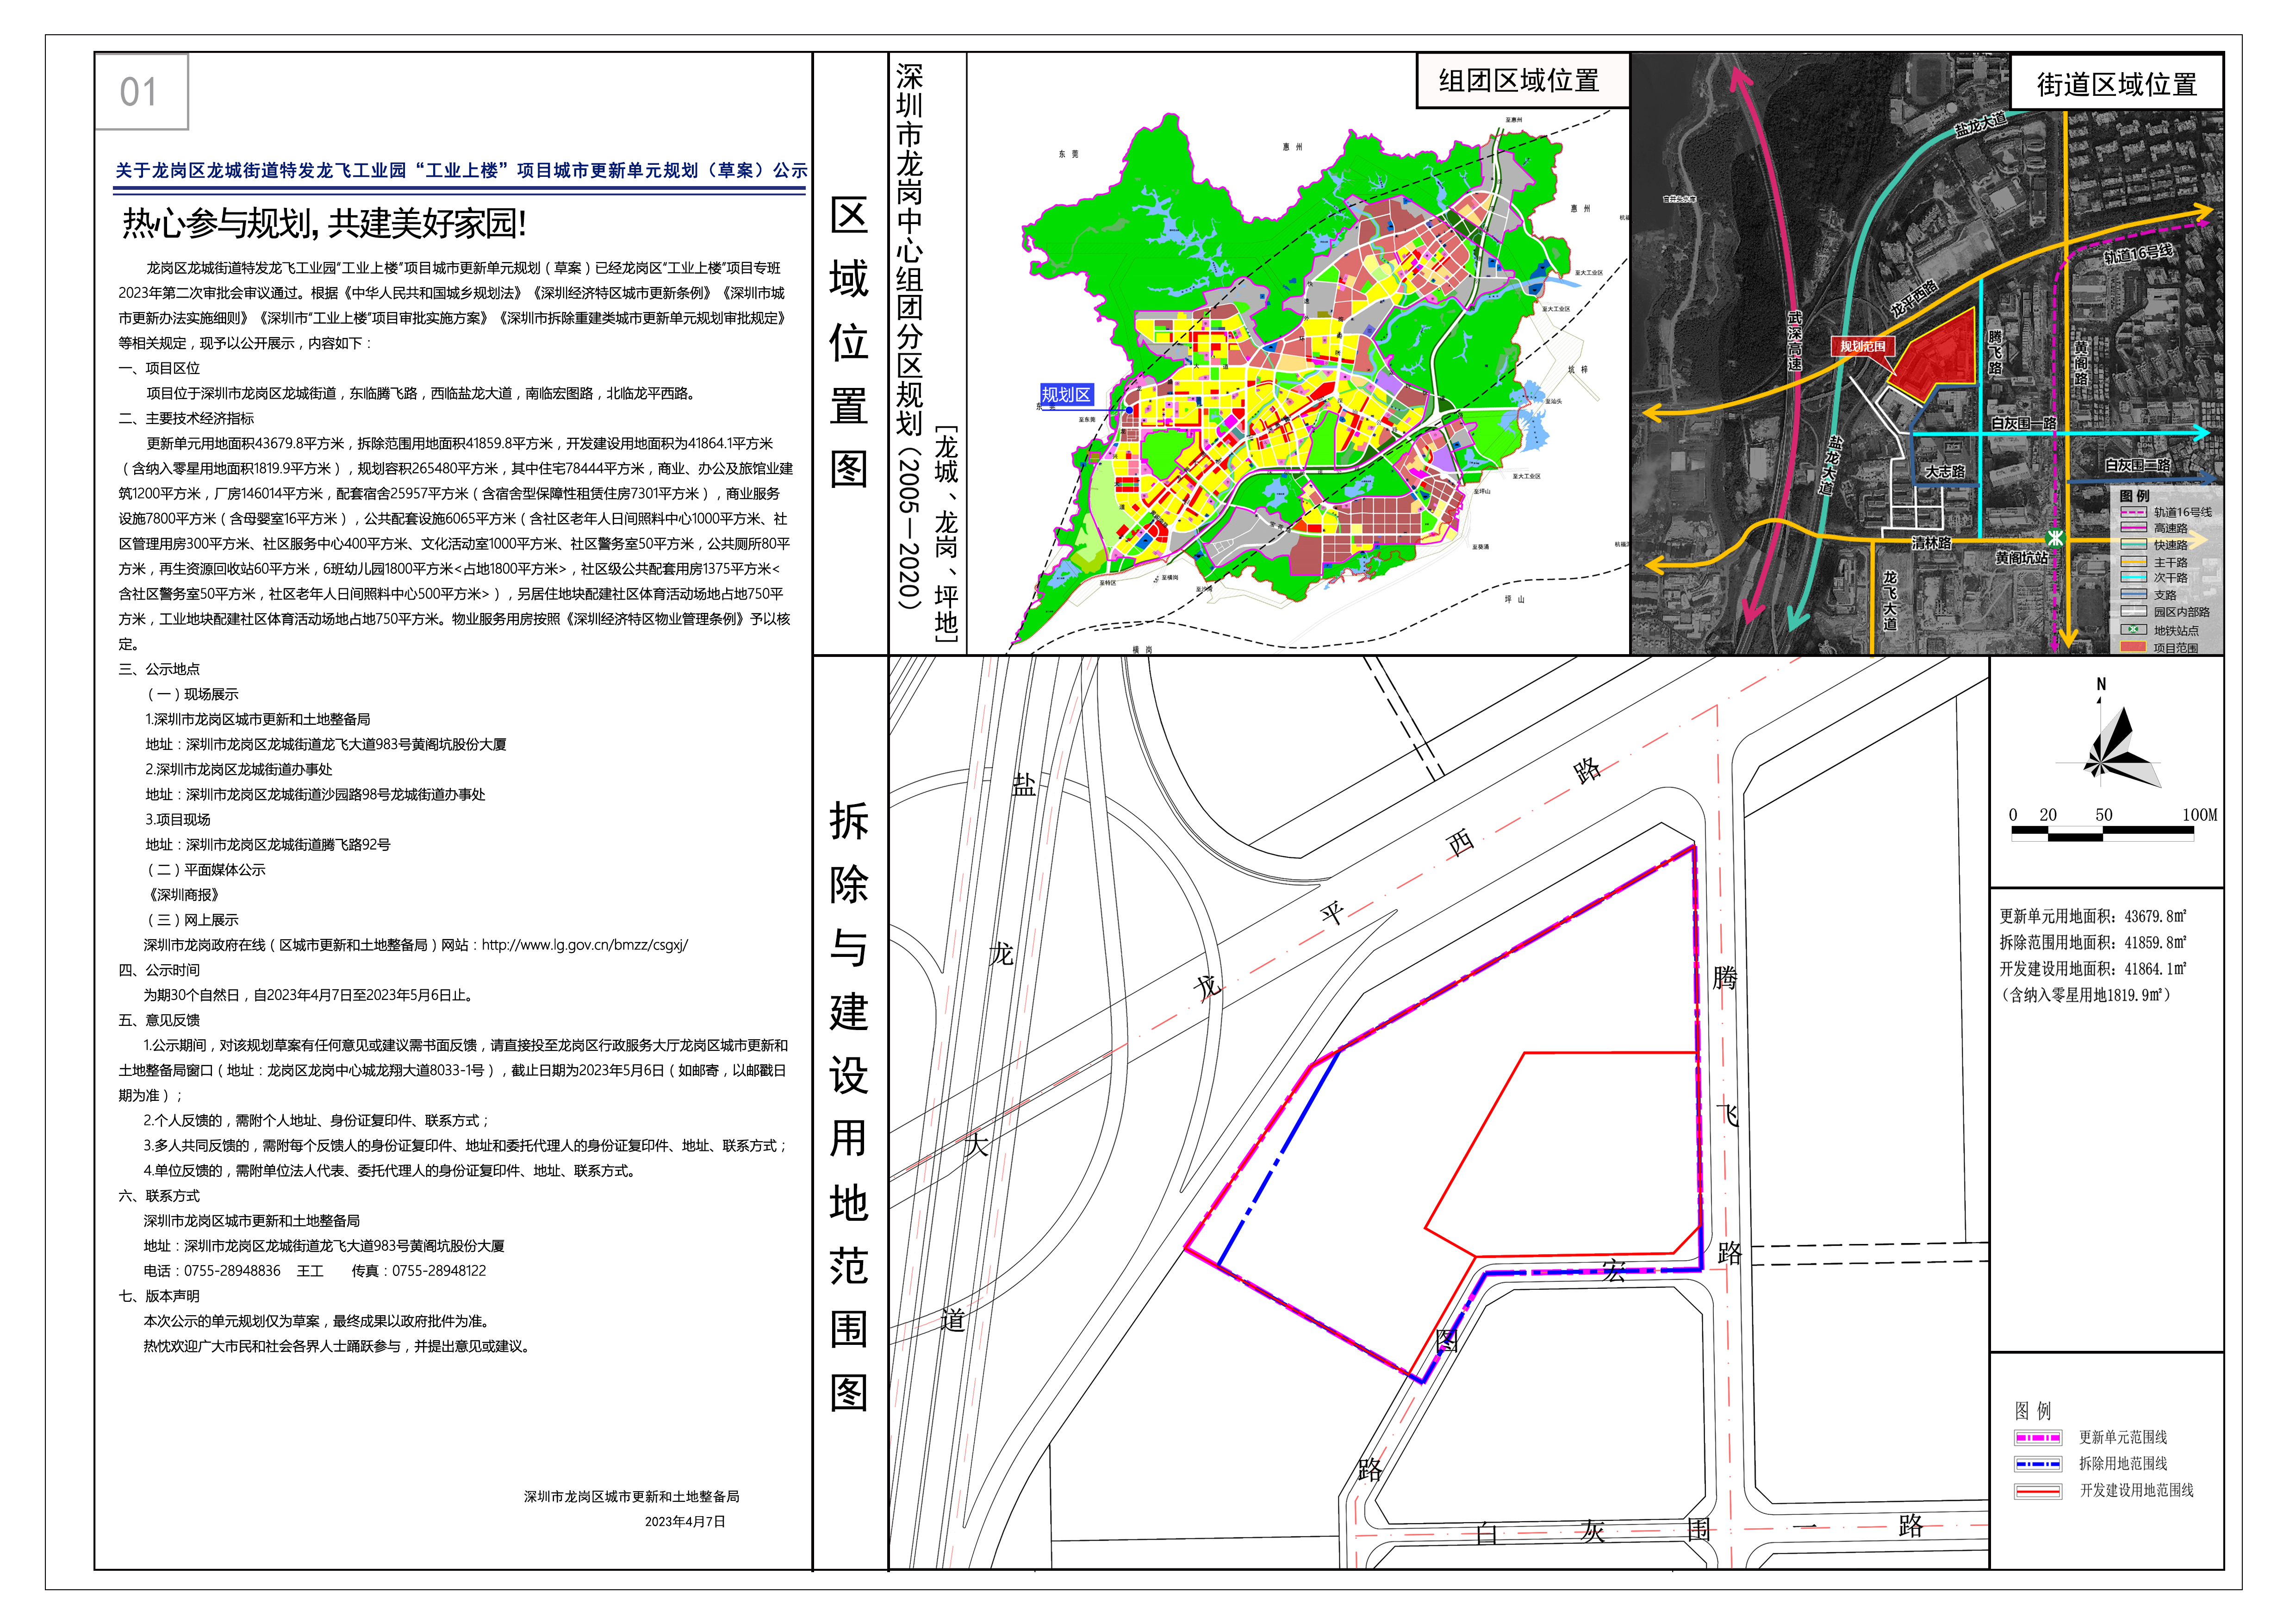Click the 拆除用地范围线 legend swatch
Image resolution: width=2296 pixels, height=1624 pixels.
point(2038,1464)
